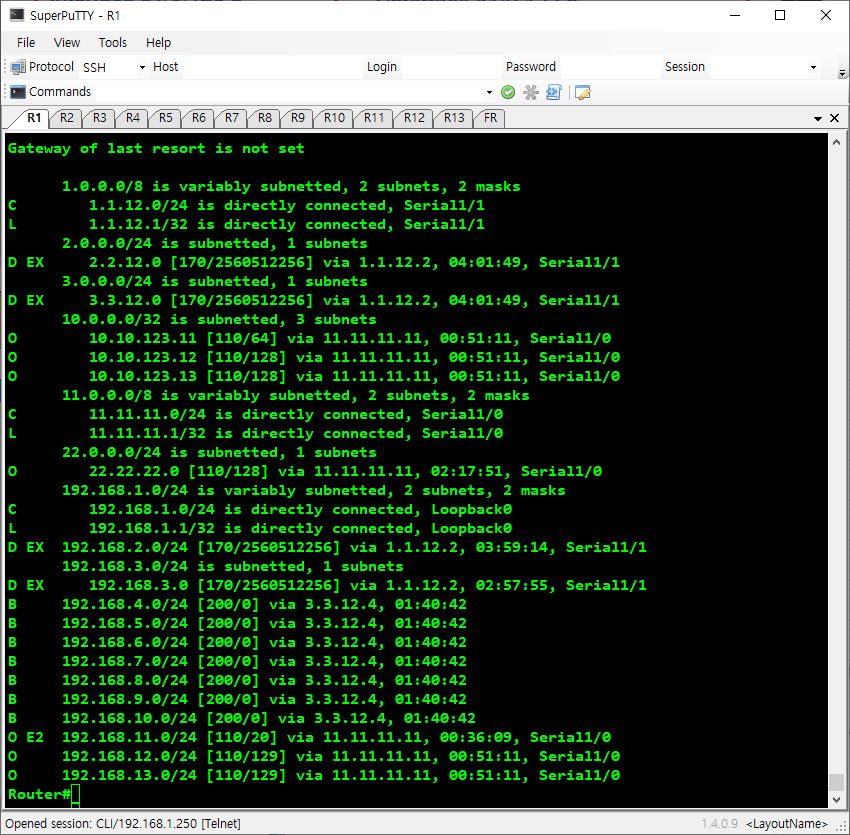Focus the Commands input field
The width and height of the screenshot is (850, 835).
[x=294, y=92]
